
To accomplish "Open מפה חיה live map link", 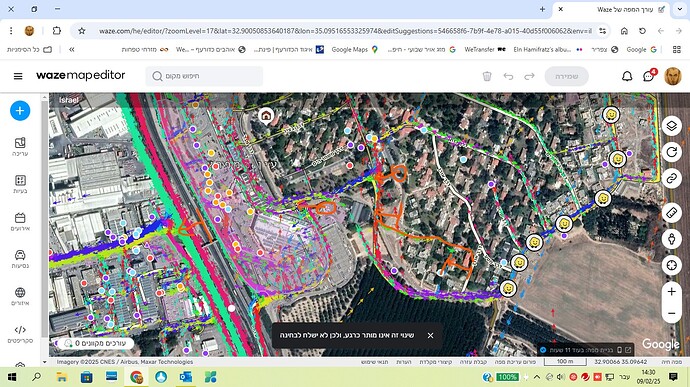I will coord(672,362).
